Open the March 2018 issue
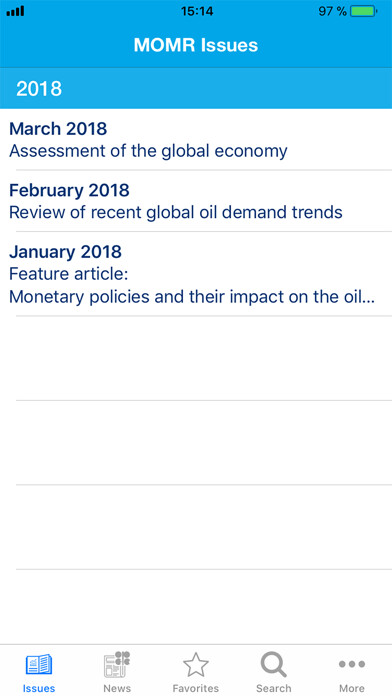This screenshot has width=392, height=696. pyautogui.click(x=196, y=139)
